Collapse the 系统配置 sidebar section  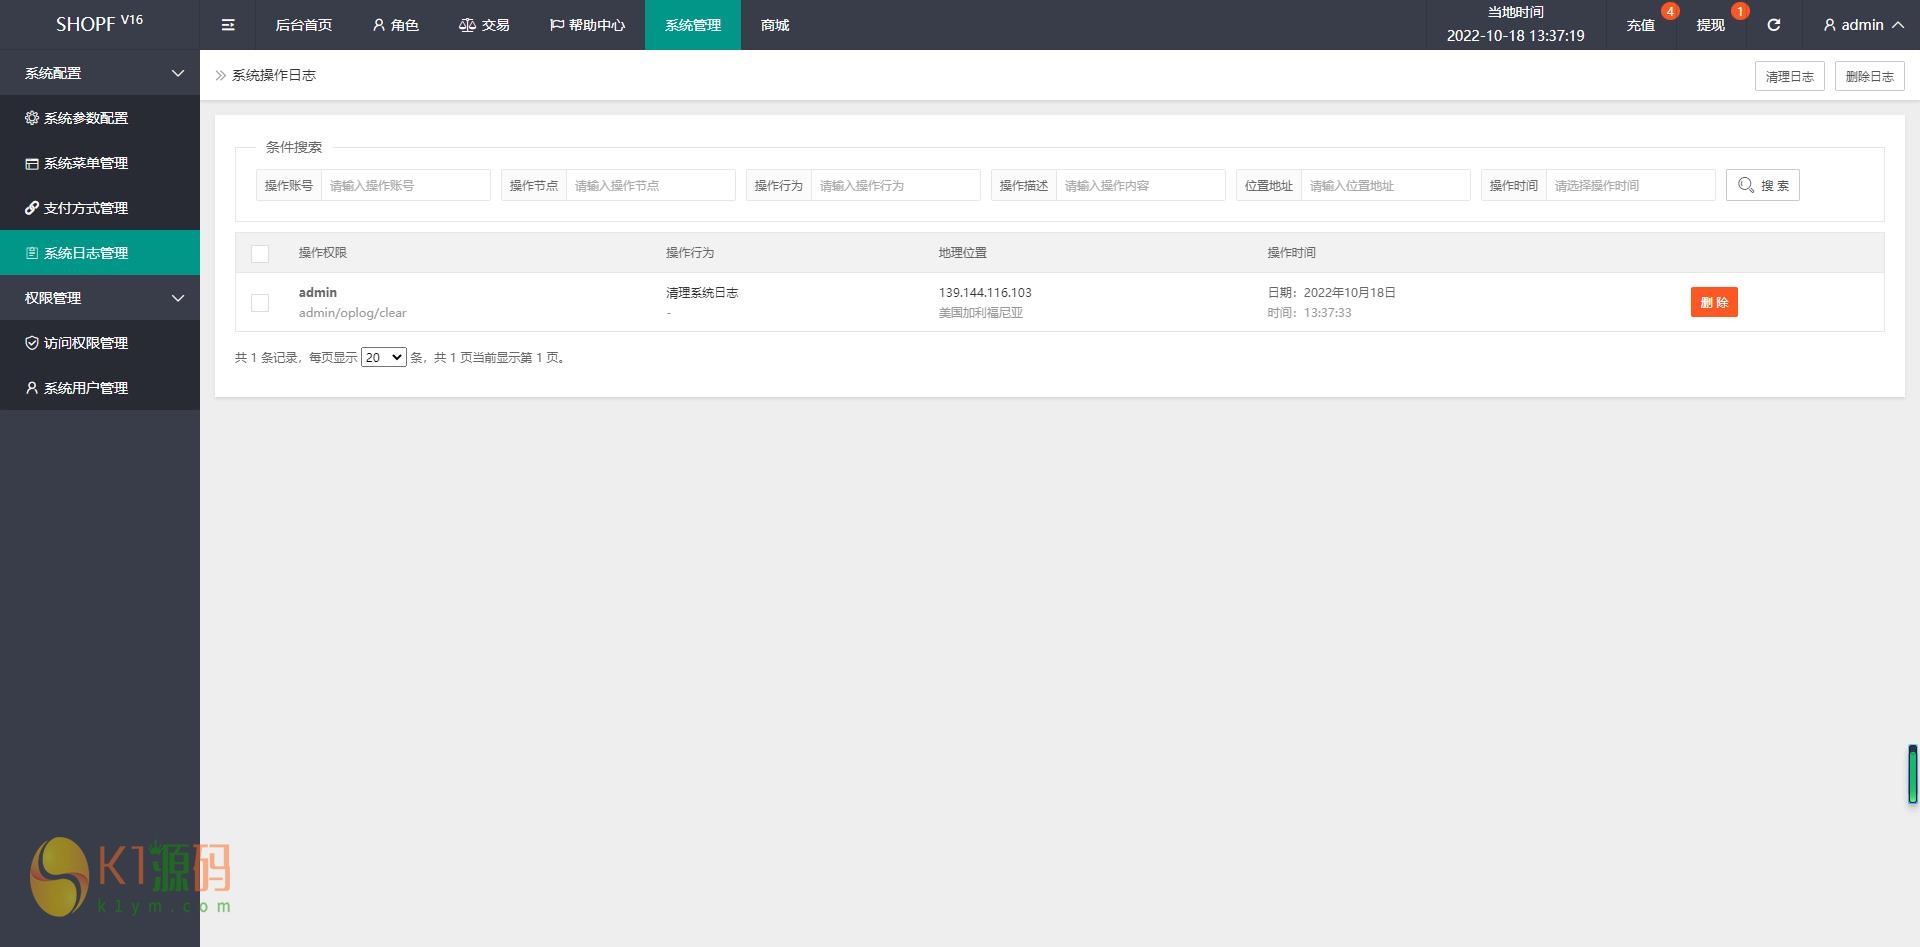point(100,73)
